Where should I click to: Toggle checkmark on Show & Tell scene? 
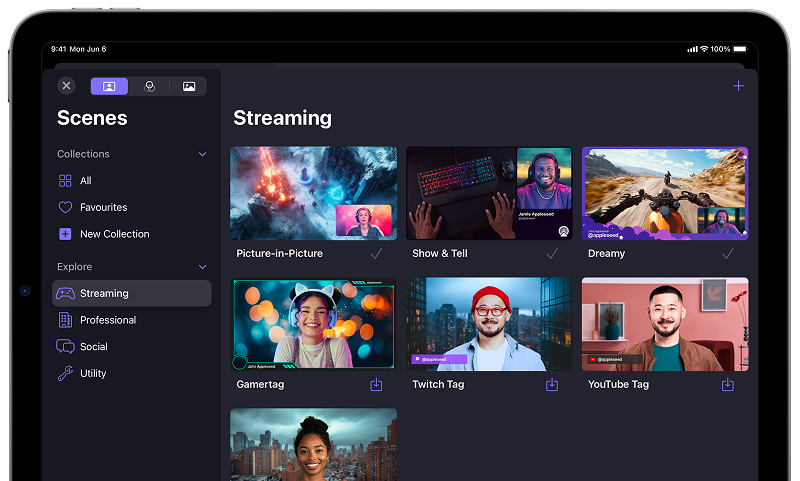coord(552,254)
